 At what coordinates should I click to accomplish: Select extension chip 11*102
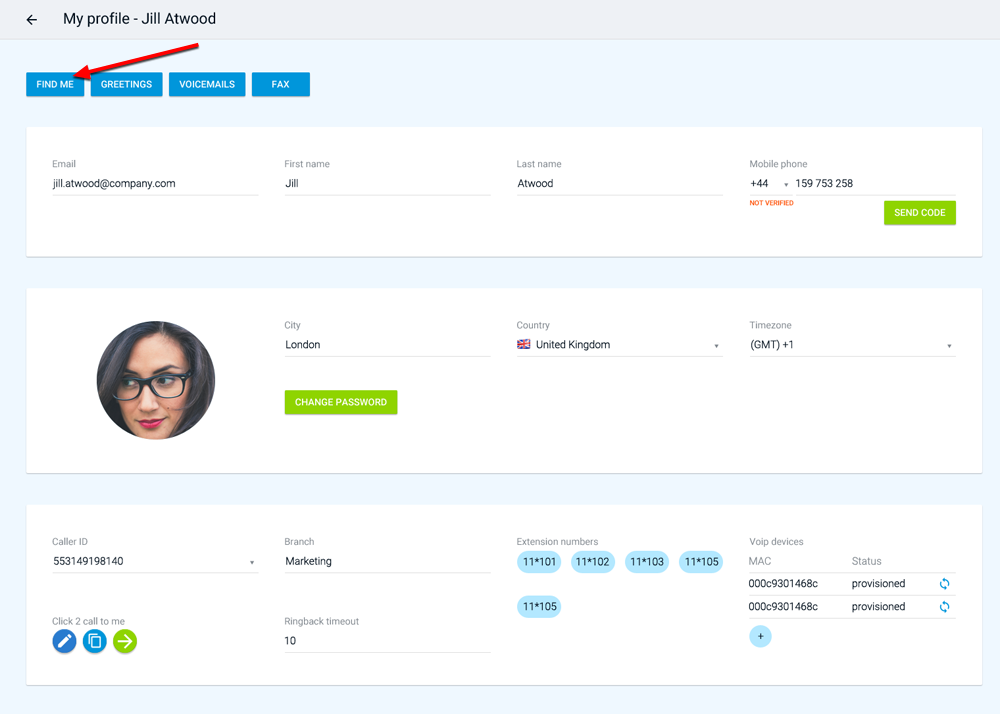[592, 562]
